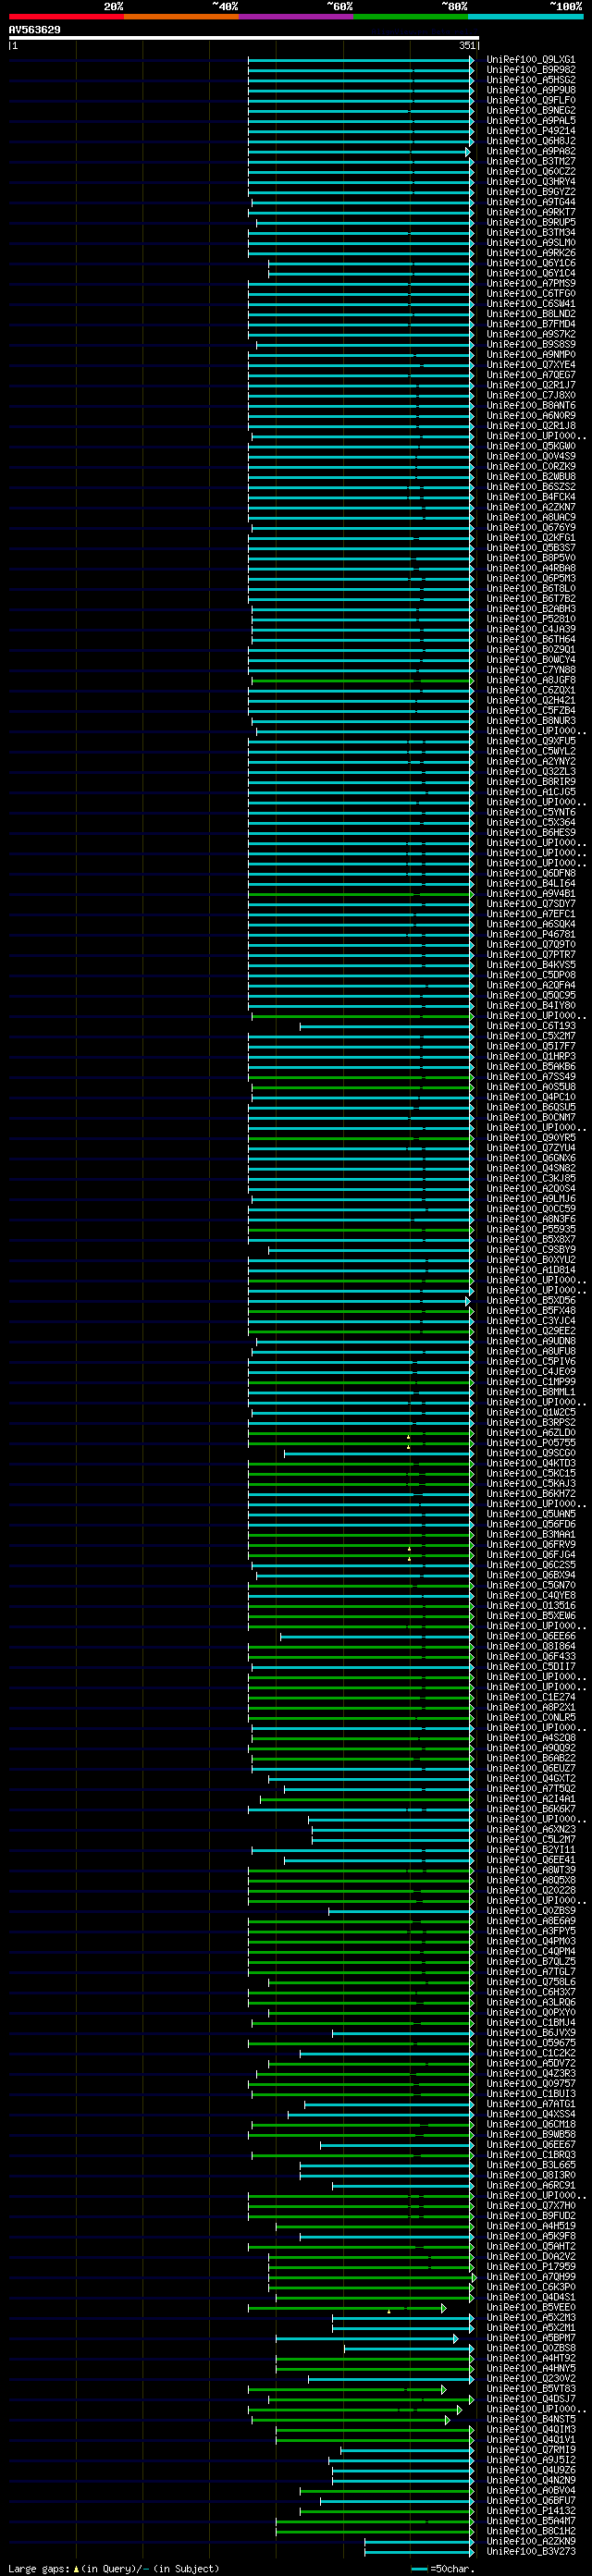Select the UniRef100_A5BPM7 label
This screenshot has width=592, height=2576.
click(531, 2338)
